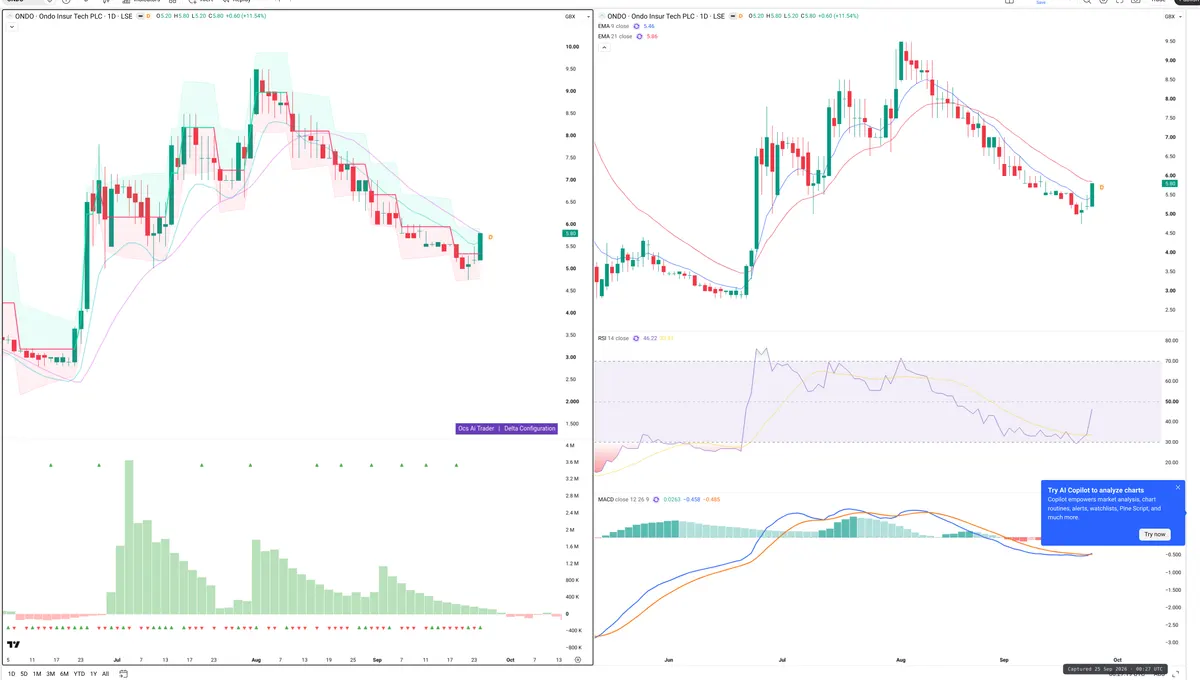Collapse the indicator legend under EMA 21 close
1200x680 pixels.
click(x=603, y=46)
